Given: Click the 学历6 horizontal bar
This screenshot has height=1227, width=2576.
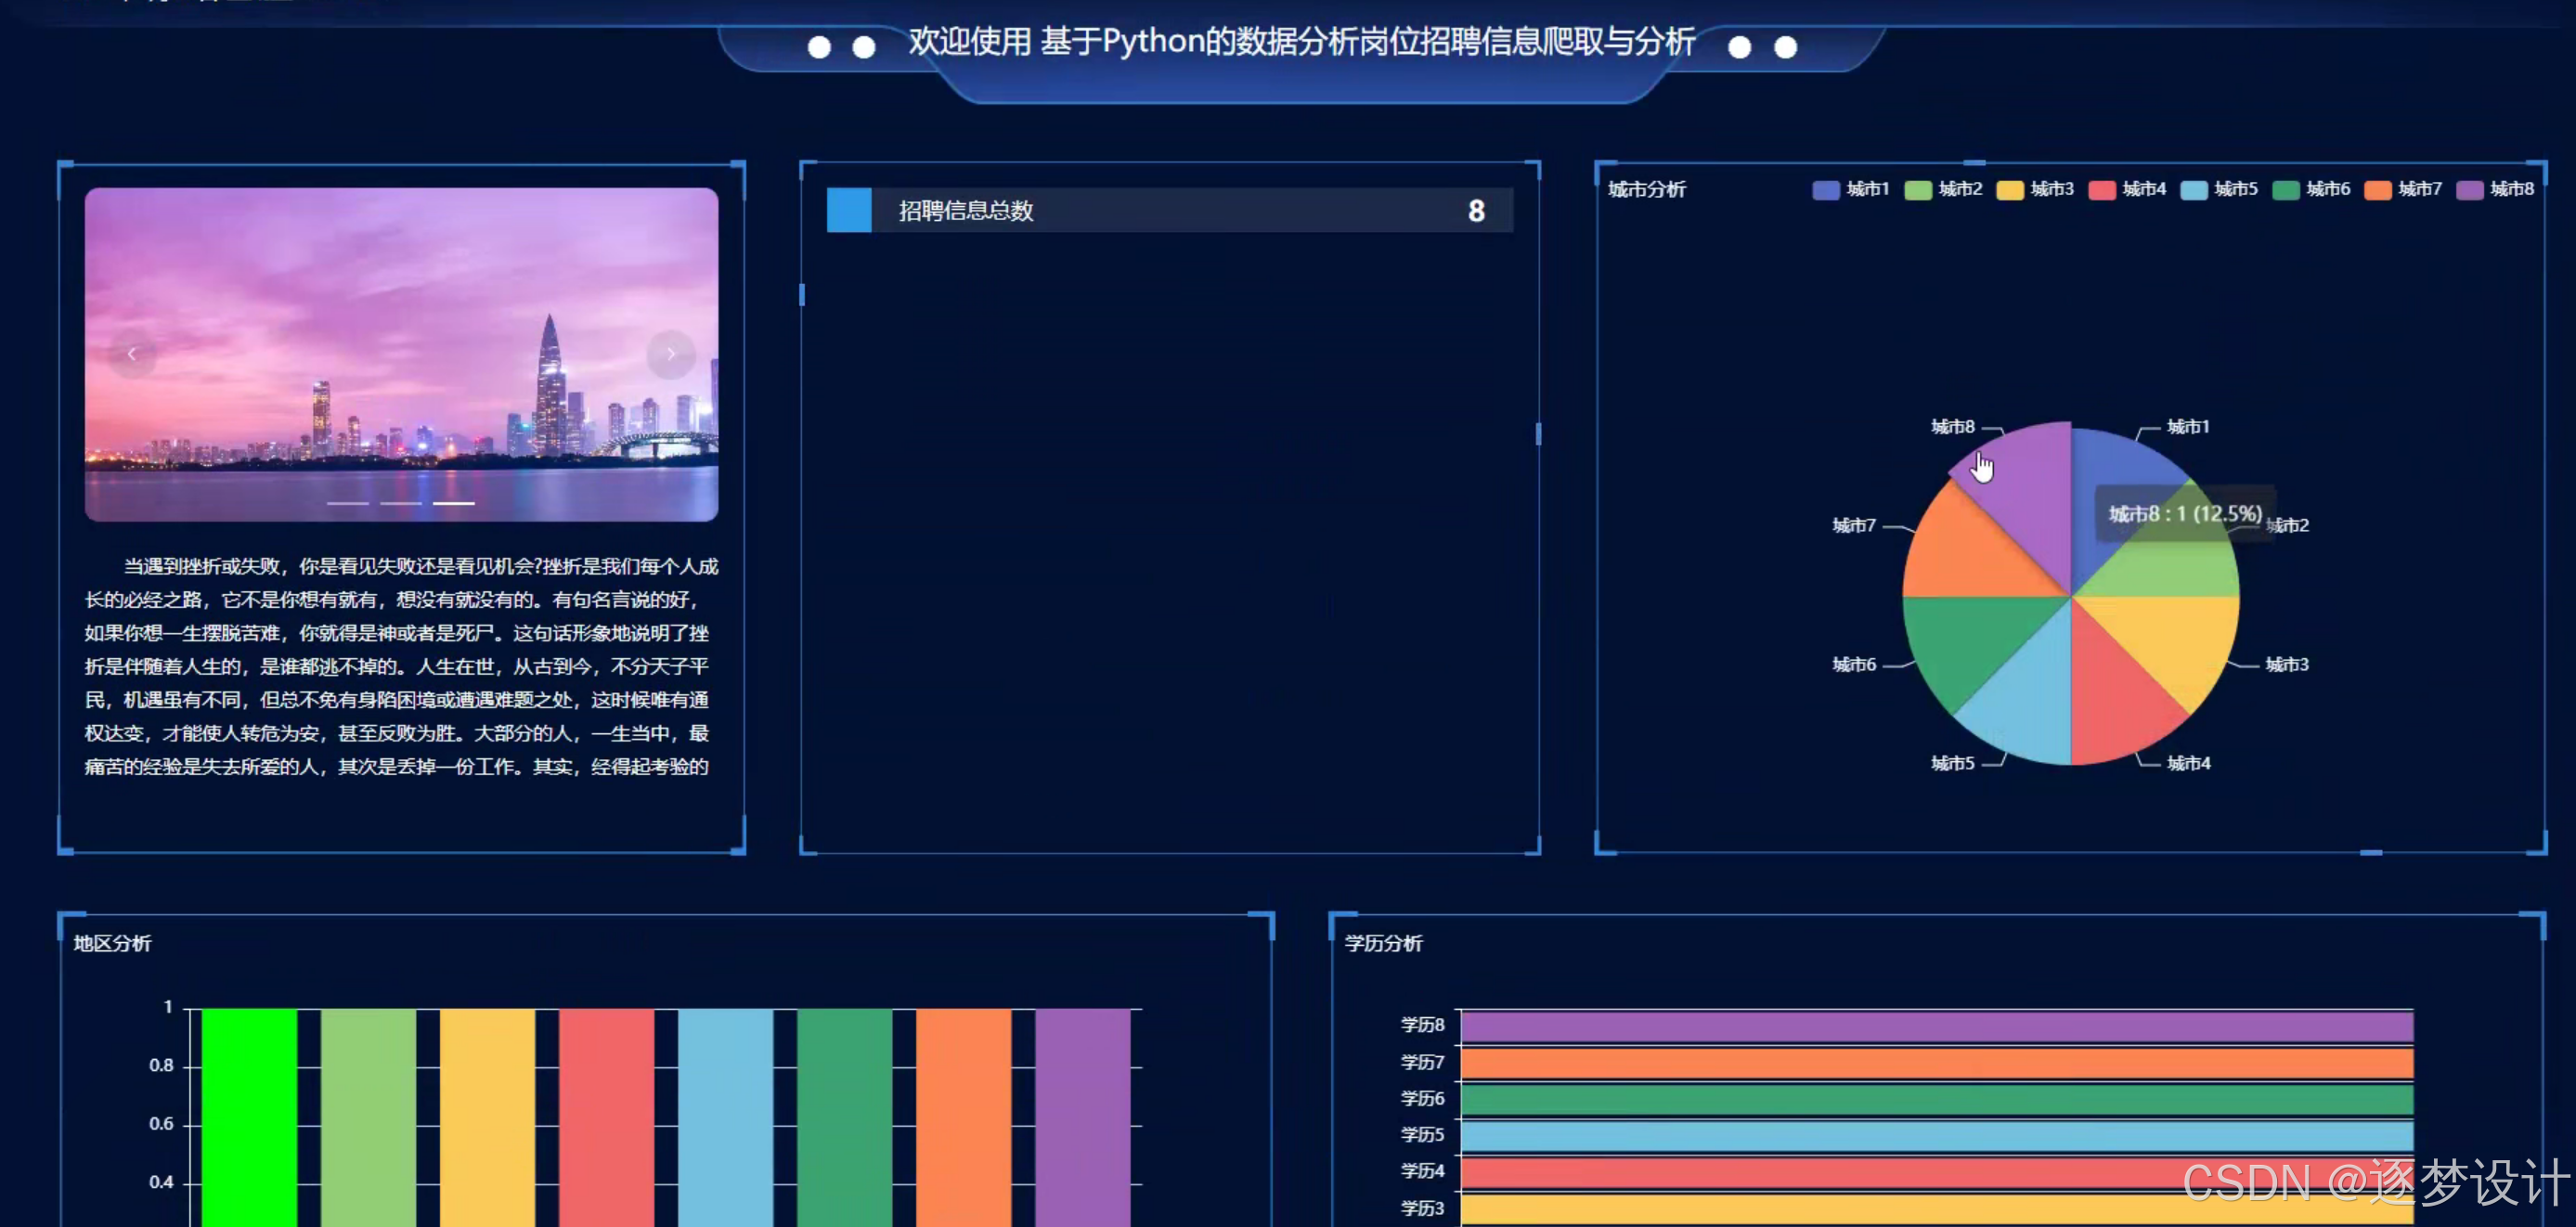Looking at the screenshot, I should tap(1937, 1099).
